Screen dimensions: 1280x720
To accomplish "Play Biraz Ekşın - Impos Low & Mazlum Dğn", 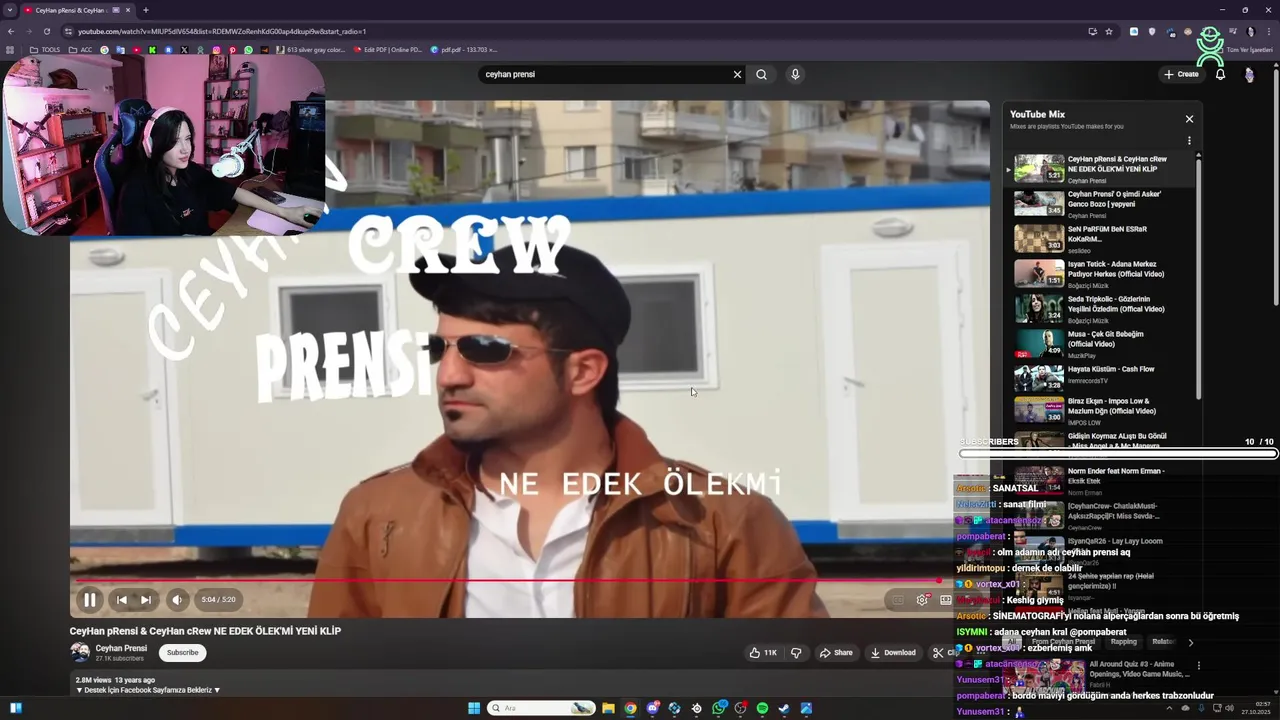I will click(x=1100, y=410).
